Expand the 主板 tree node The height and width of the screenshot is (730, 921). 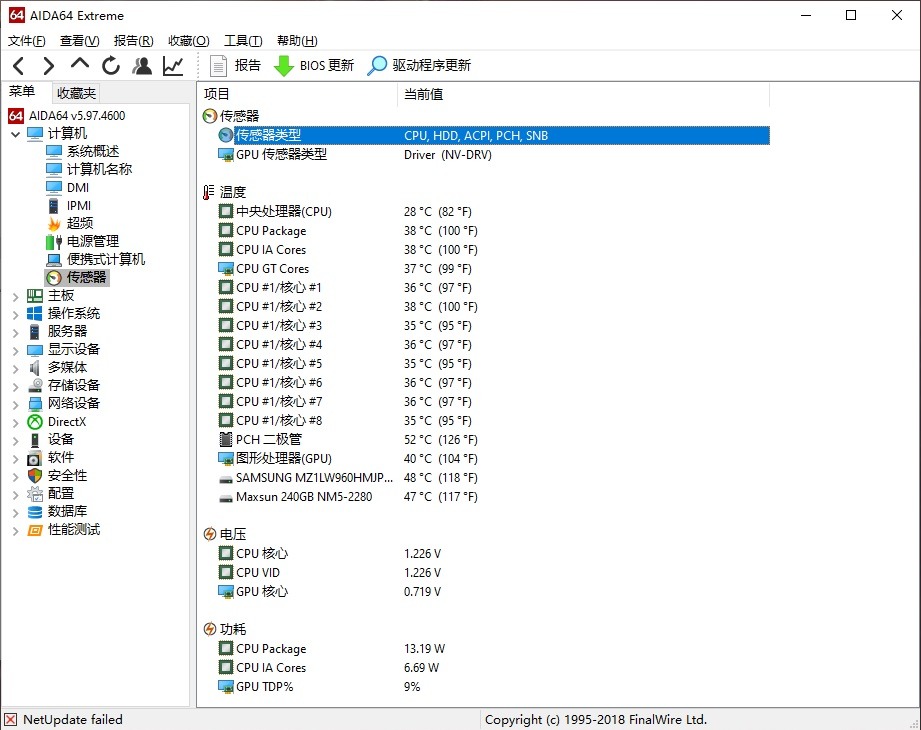pyautogui.click(x=16, y=297)
